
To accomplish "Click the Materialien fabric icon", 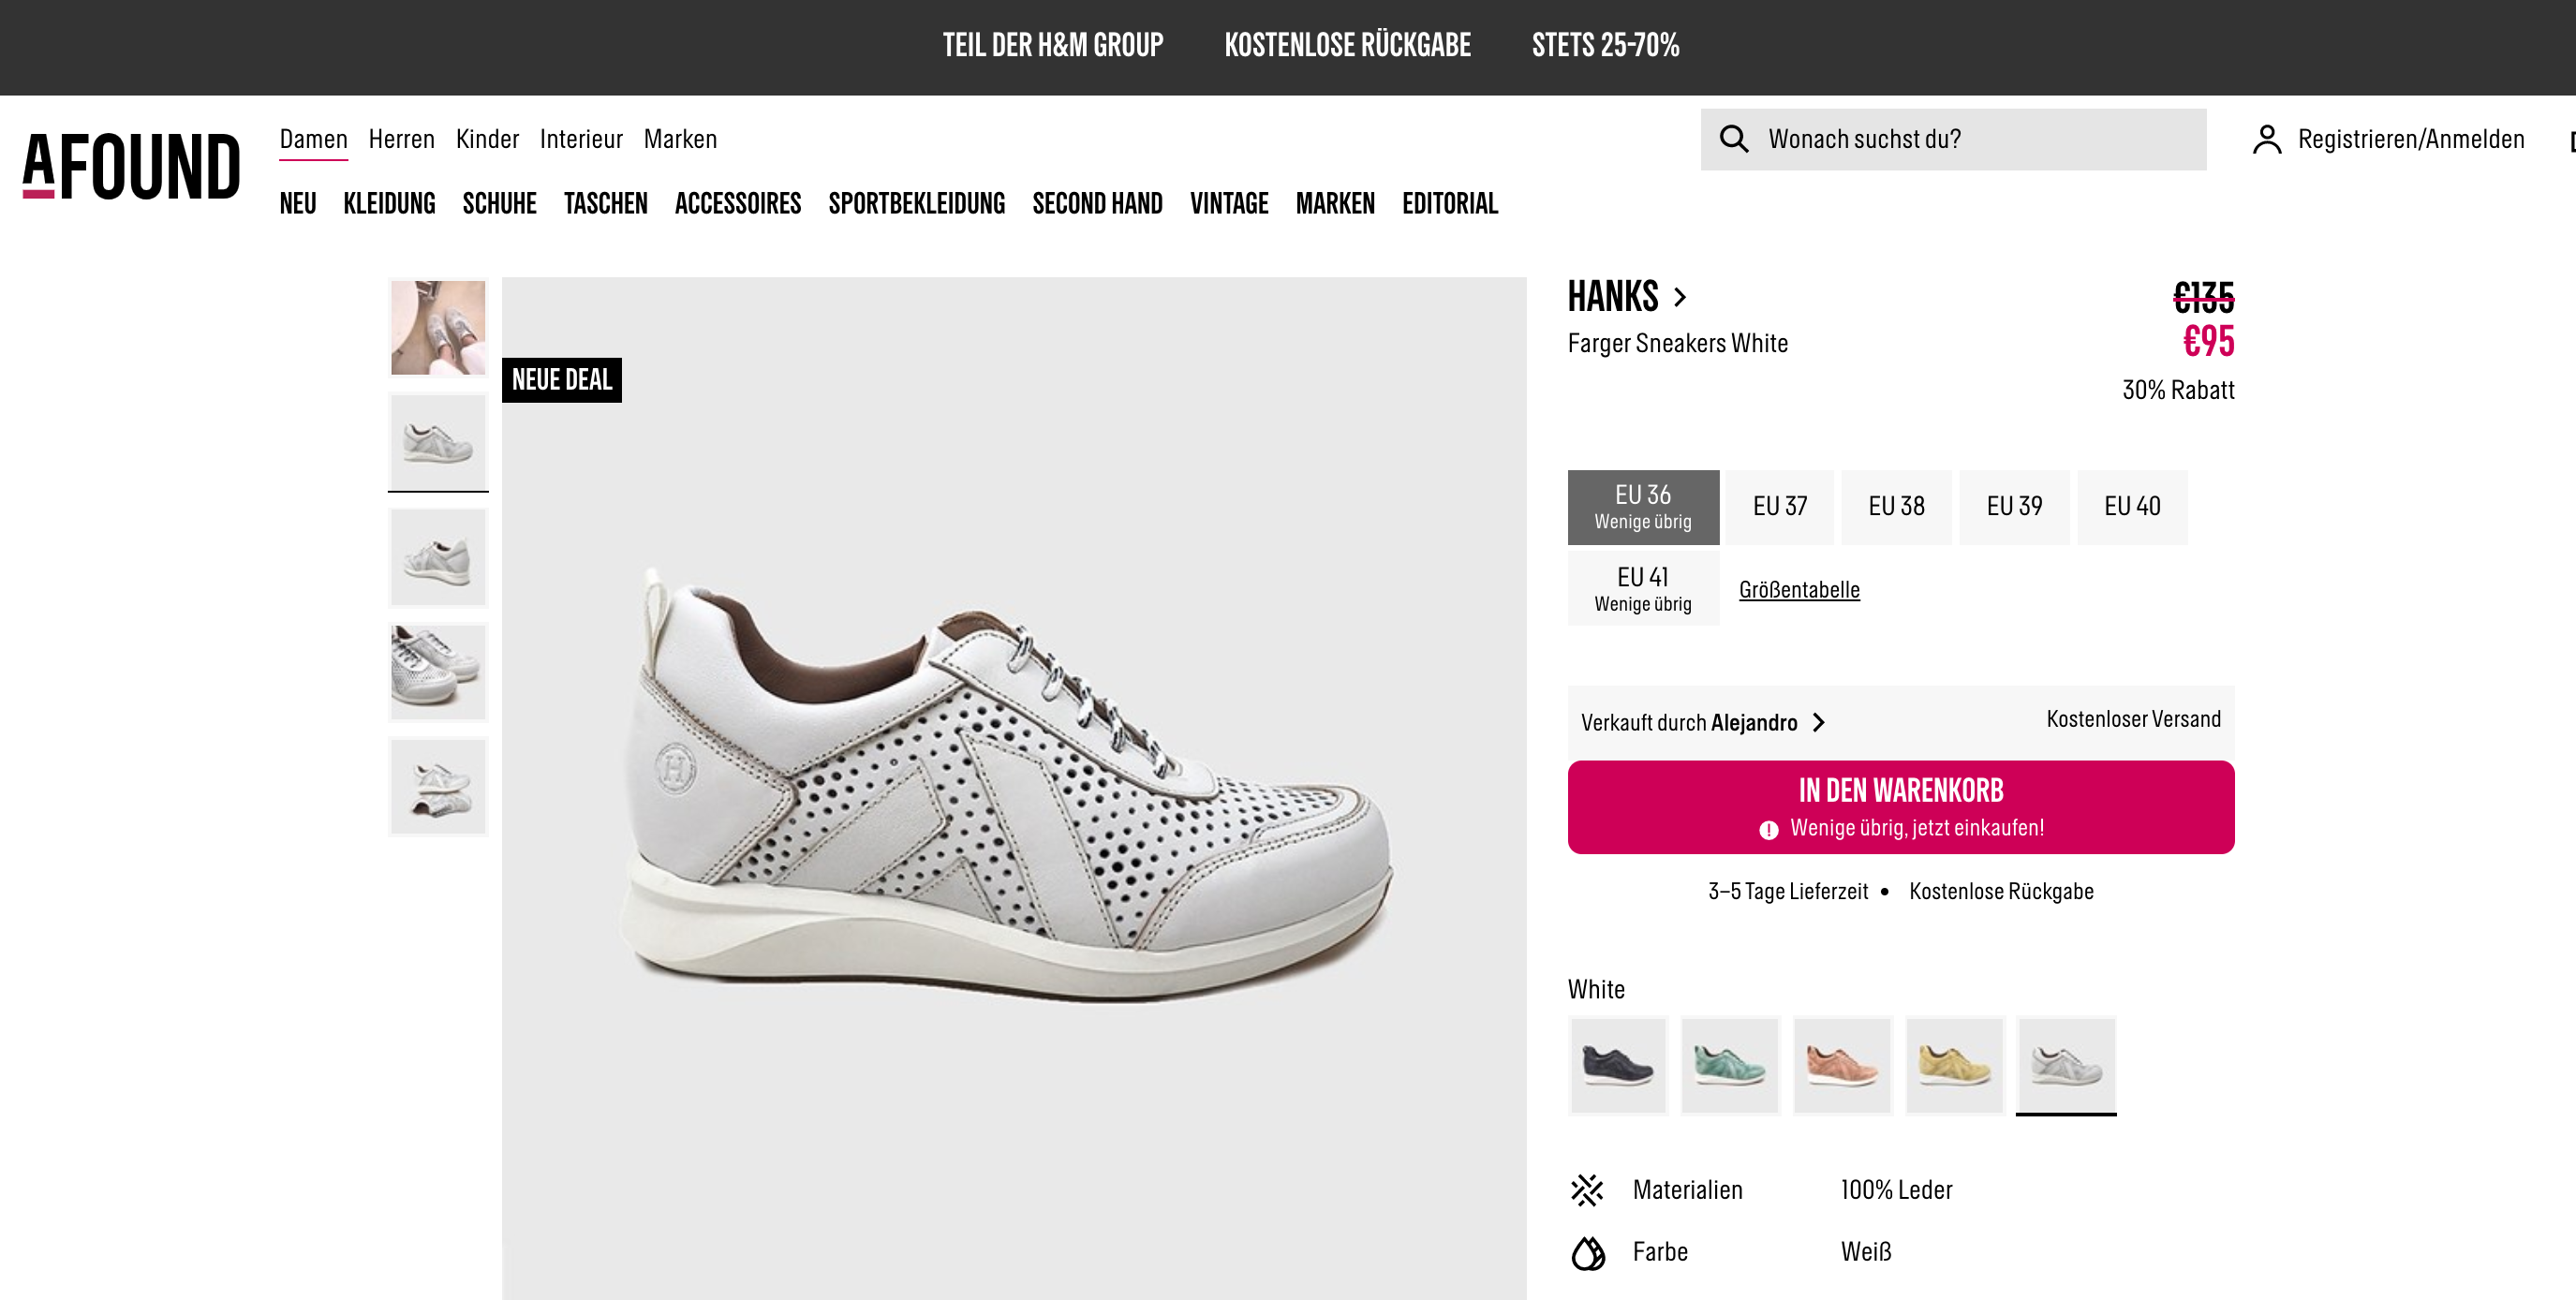I will (1587, 1190).
